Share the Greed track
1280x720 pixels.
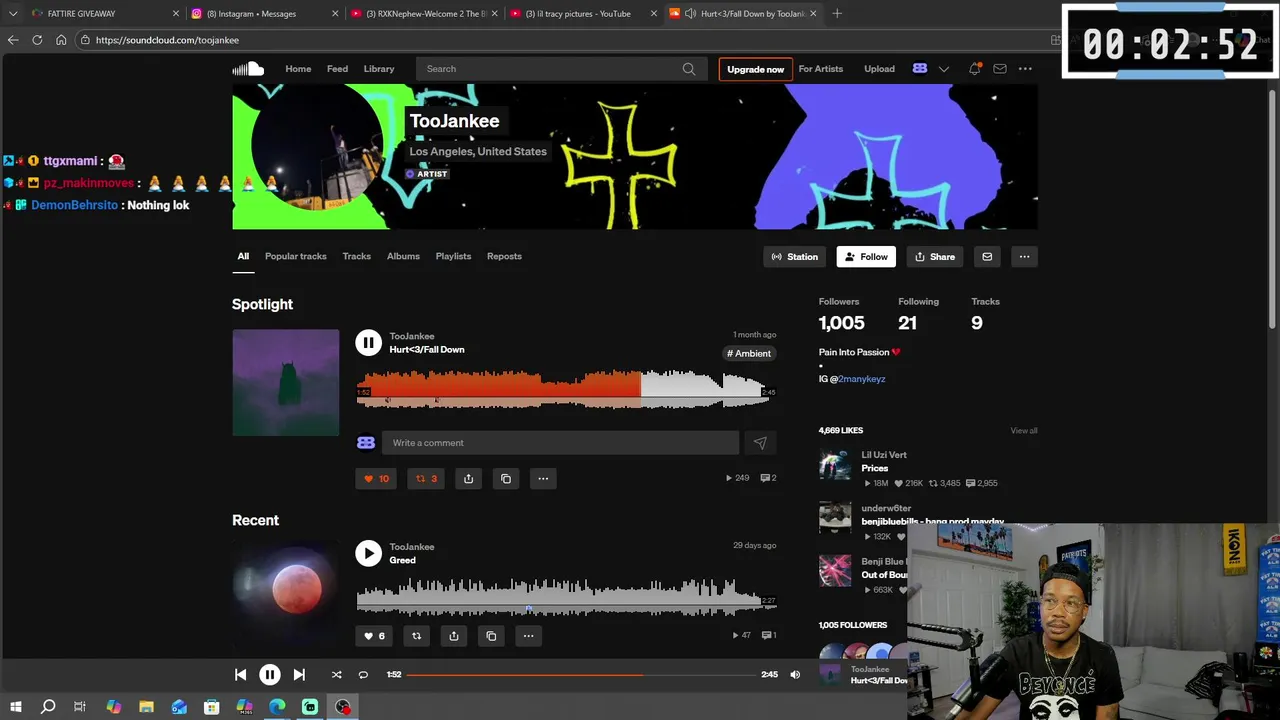click(x=454, y=636)
